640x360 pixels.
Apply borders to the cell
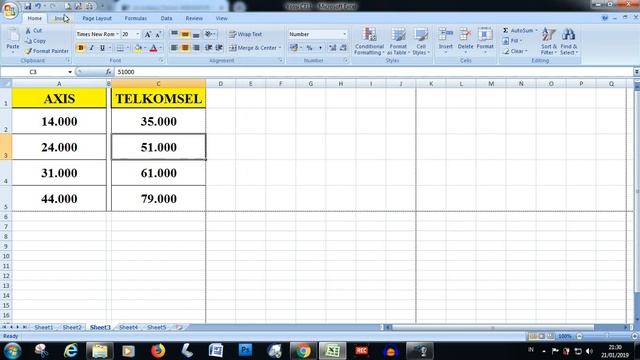pos(120,48)
